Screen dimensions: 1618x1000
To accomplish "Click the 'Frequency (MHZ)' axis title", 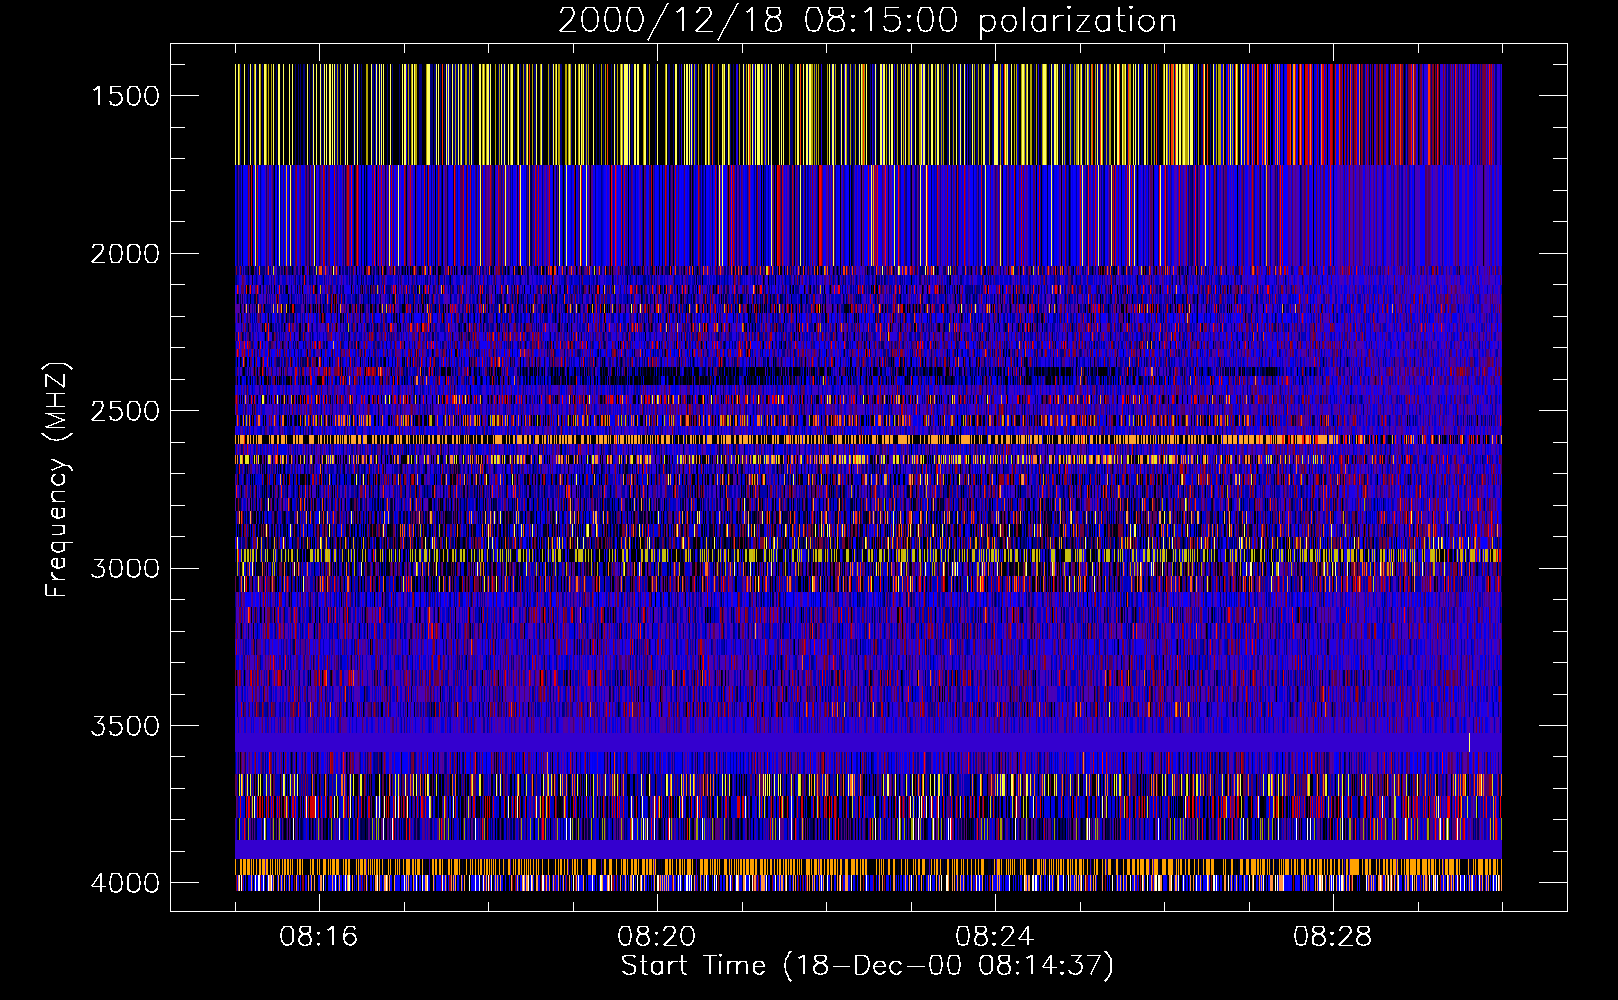I will tap(58, 480).
